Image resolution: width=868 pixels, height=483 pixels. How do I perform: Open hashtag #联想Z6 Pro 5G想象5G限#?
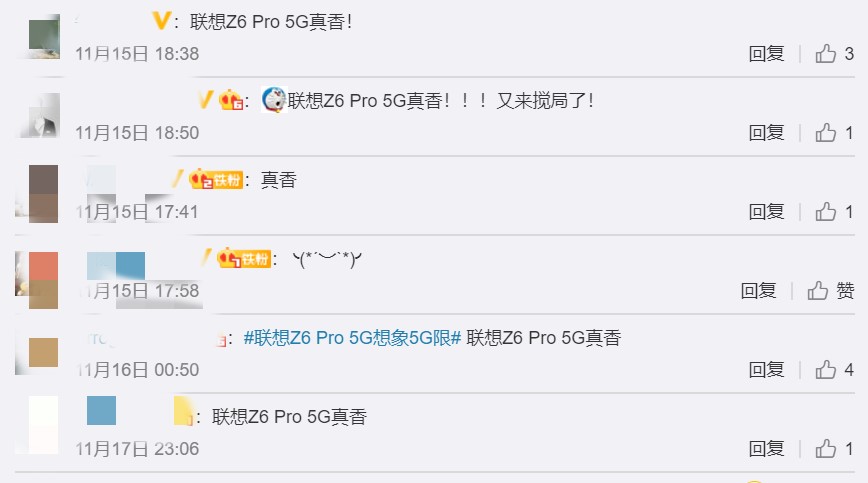click(352, 337)
